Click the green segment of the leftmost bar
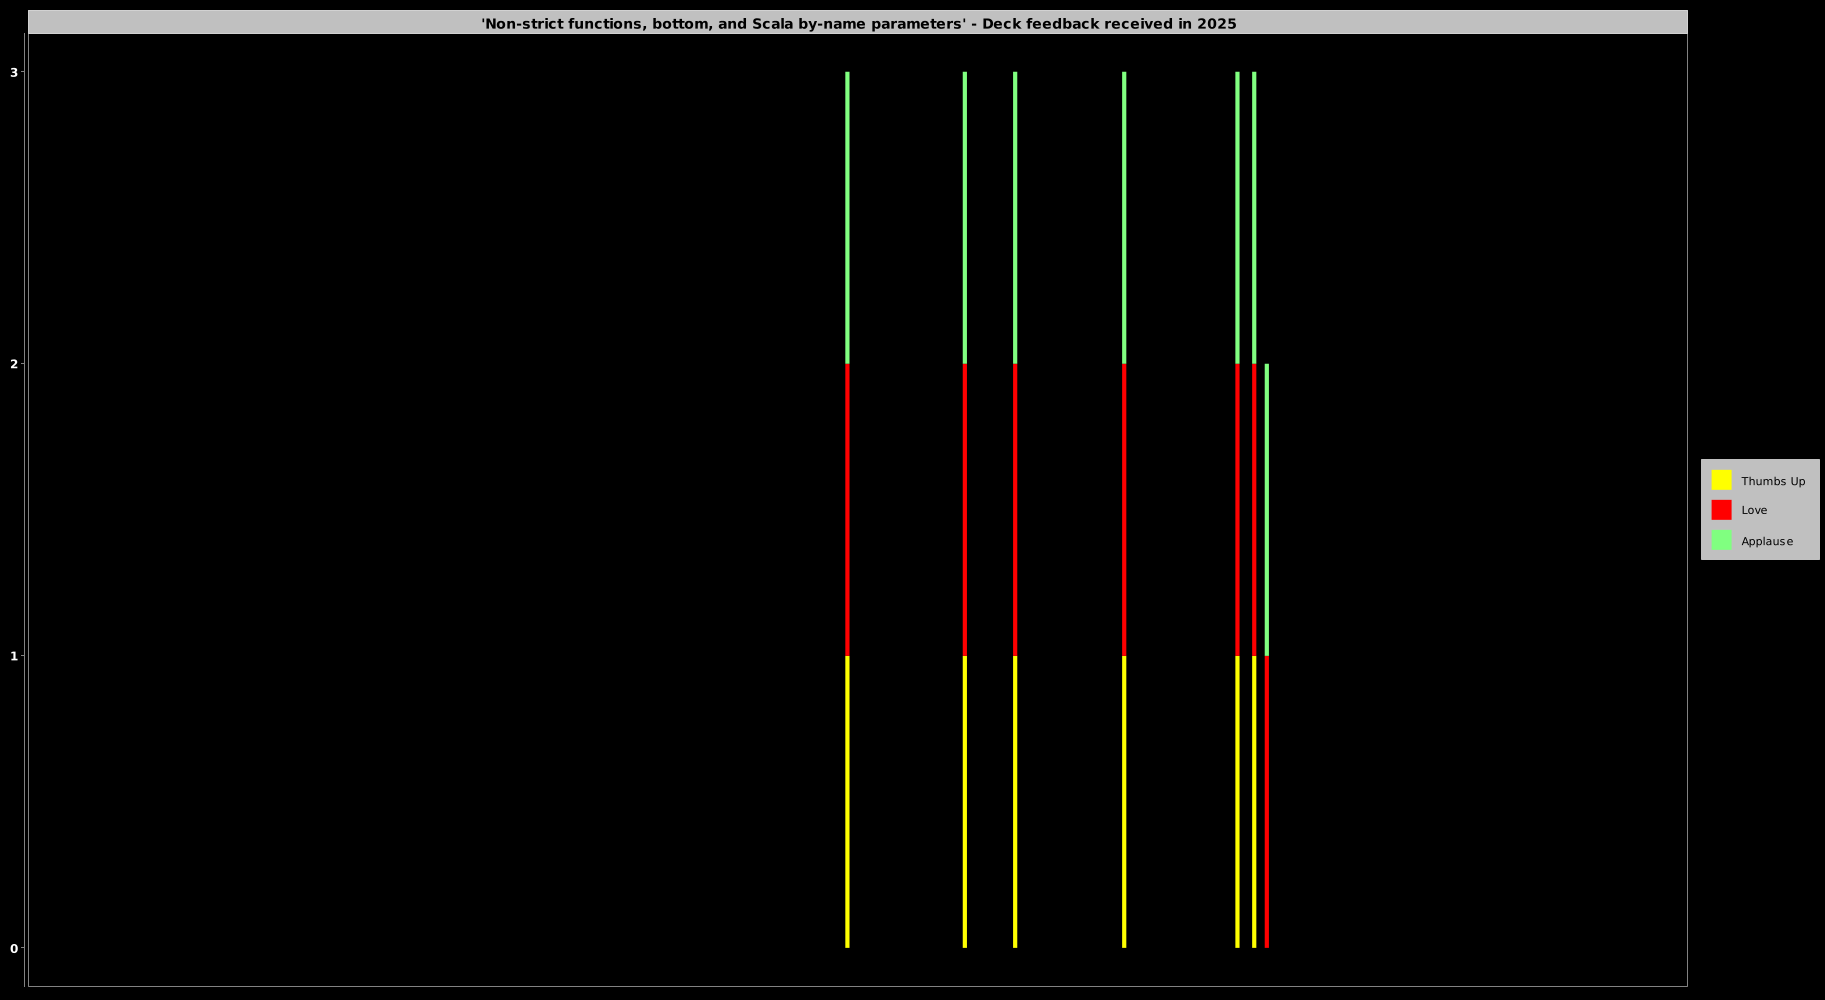 click(847, 218)
